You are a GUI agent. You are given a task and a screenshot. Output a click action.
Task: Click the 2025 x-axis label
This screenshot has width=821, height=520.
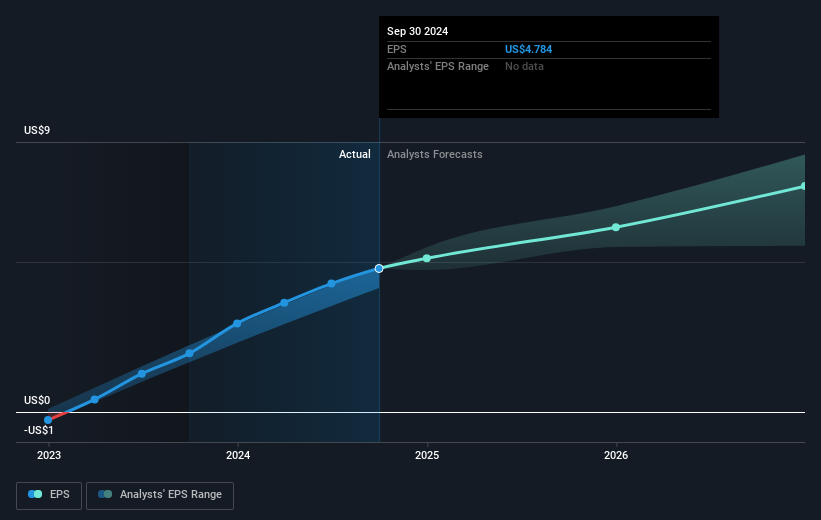click(x=427, y=455)
